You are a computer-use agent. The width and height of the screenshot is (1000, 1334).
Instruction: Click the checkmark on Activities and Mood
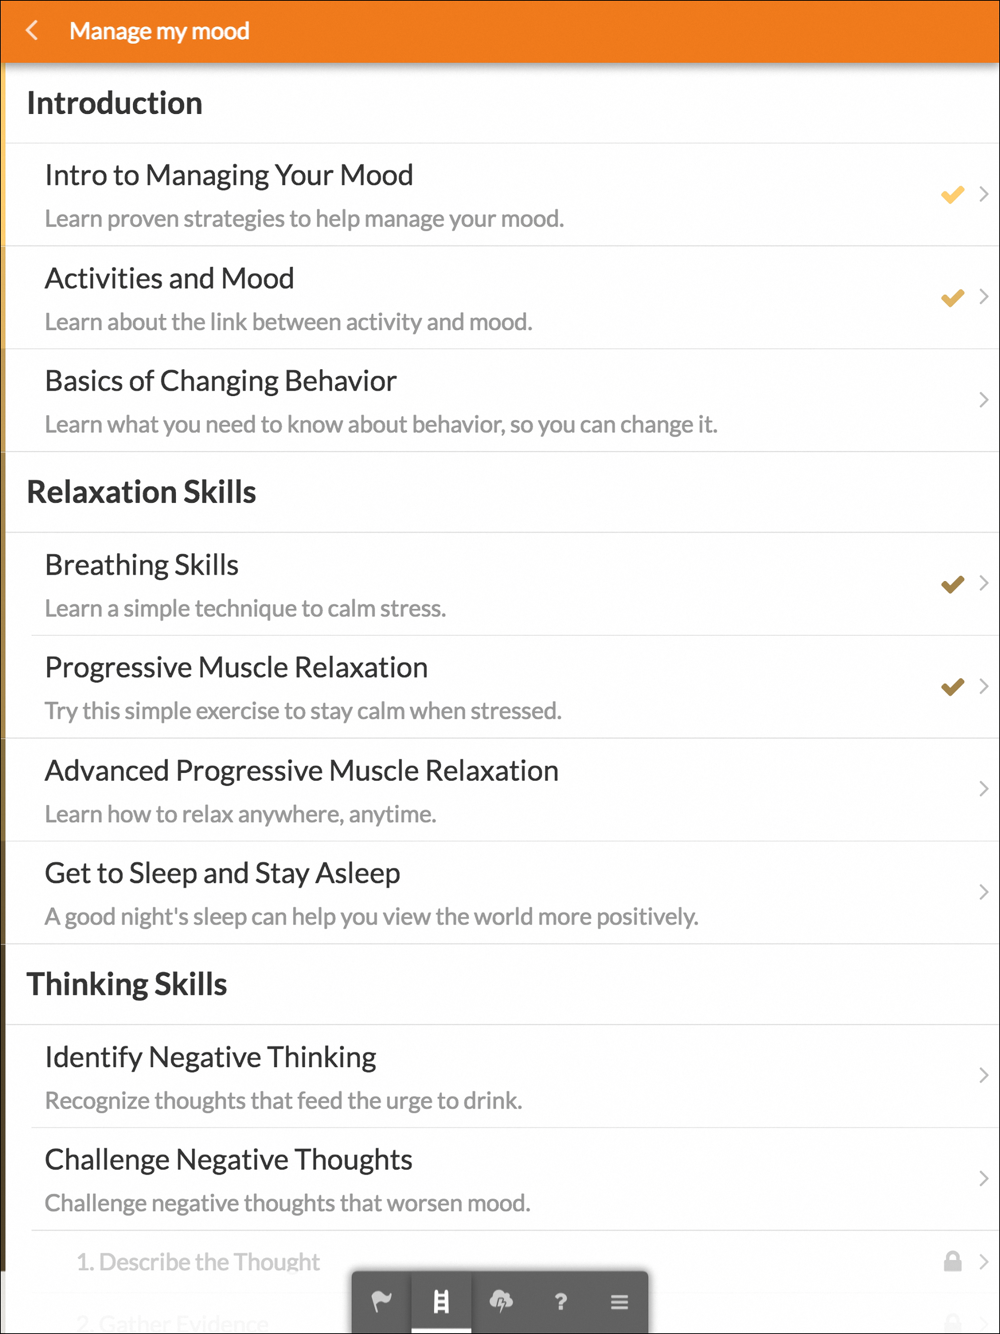pos(953,297)
